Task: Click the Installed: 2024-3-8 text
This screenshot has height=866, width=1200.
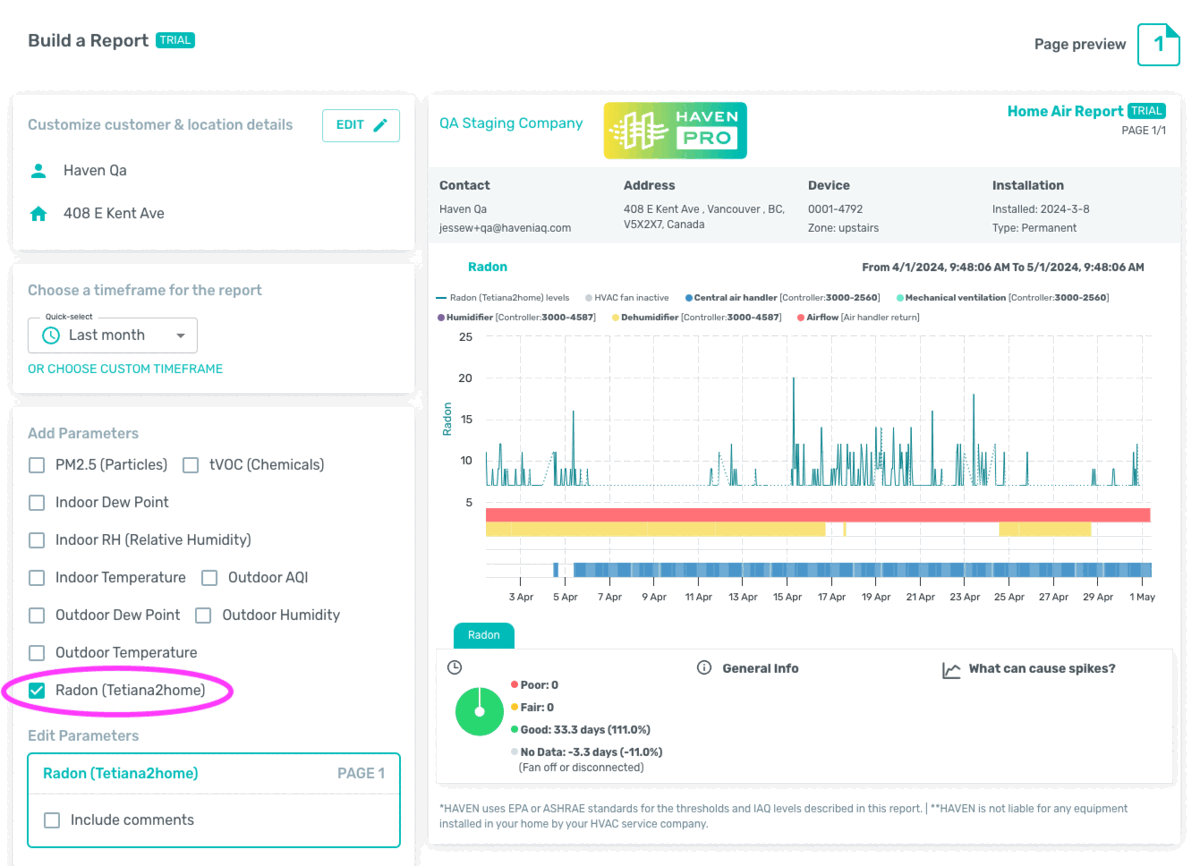Action: (x=1041, y=210)
